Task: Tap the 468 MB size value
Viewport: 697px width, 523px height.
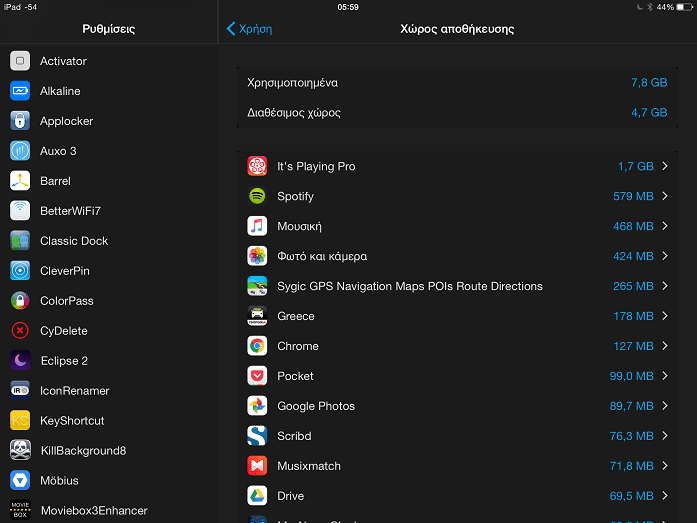Action: click(x=633, y=226)
